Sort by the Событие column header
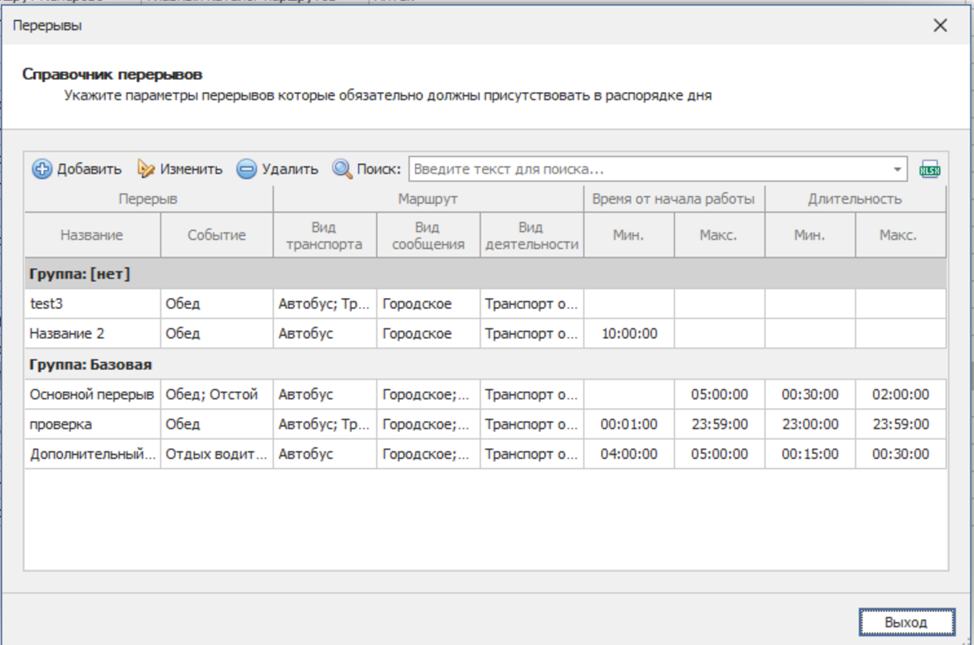This screenshot has height=645, width=974. click(216, 235)
